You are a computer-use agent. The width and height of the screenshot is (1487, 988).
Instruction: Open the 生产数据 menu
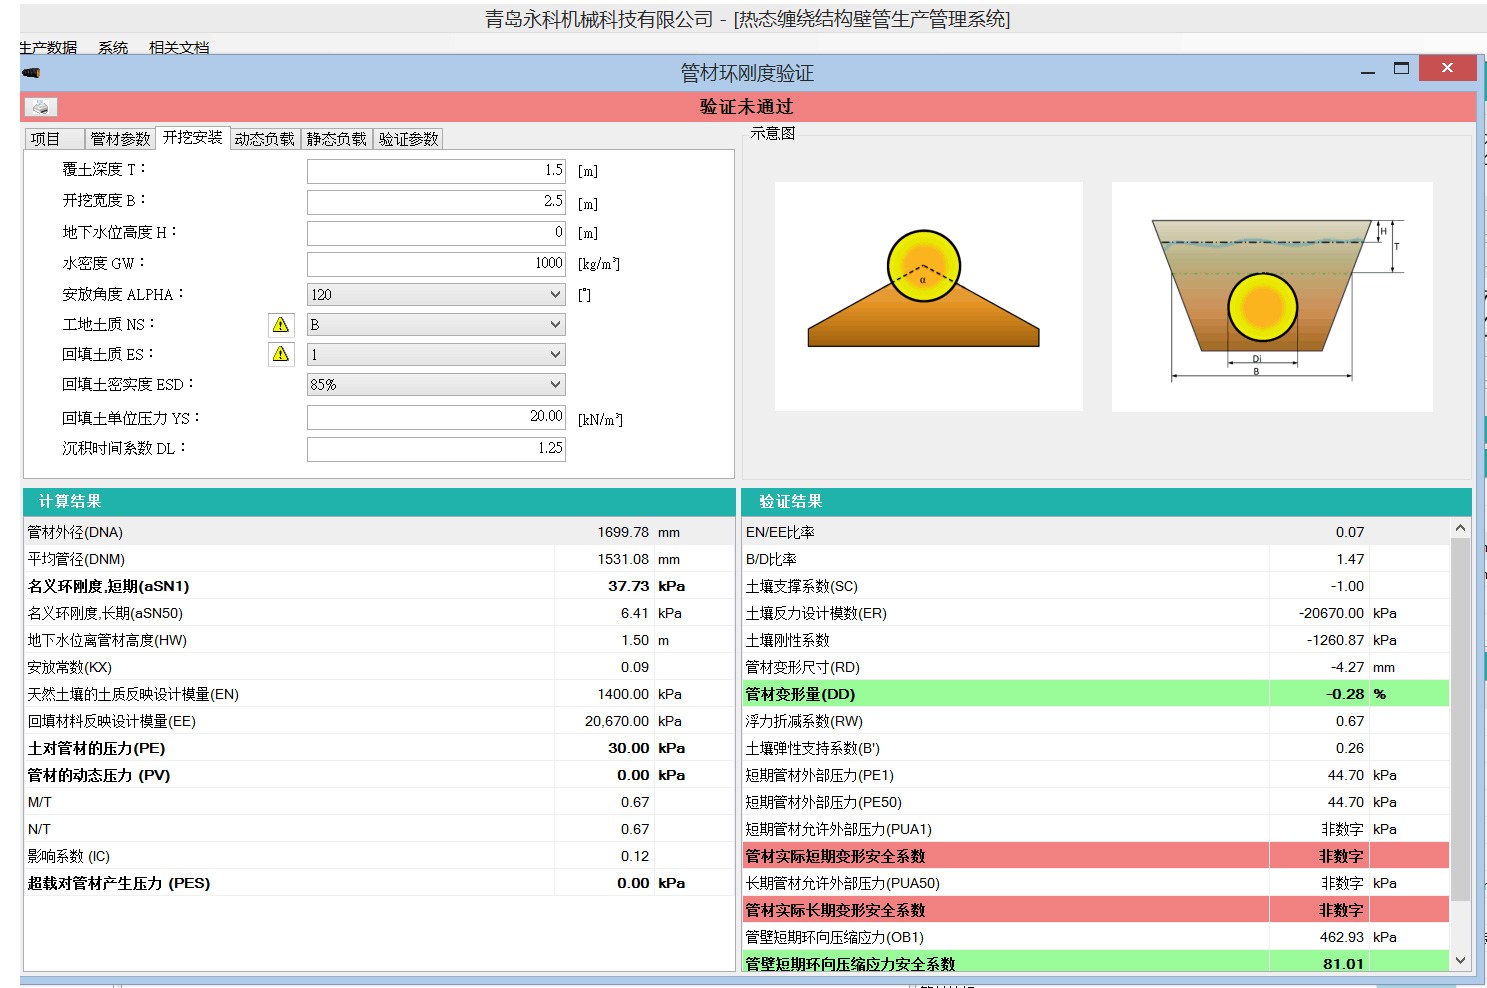click(x=48, y=47)
